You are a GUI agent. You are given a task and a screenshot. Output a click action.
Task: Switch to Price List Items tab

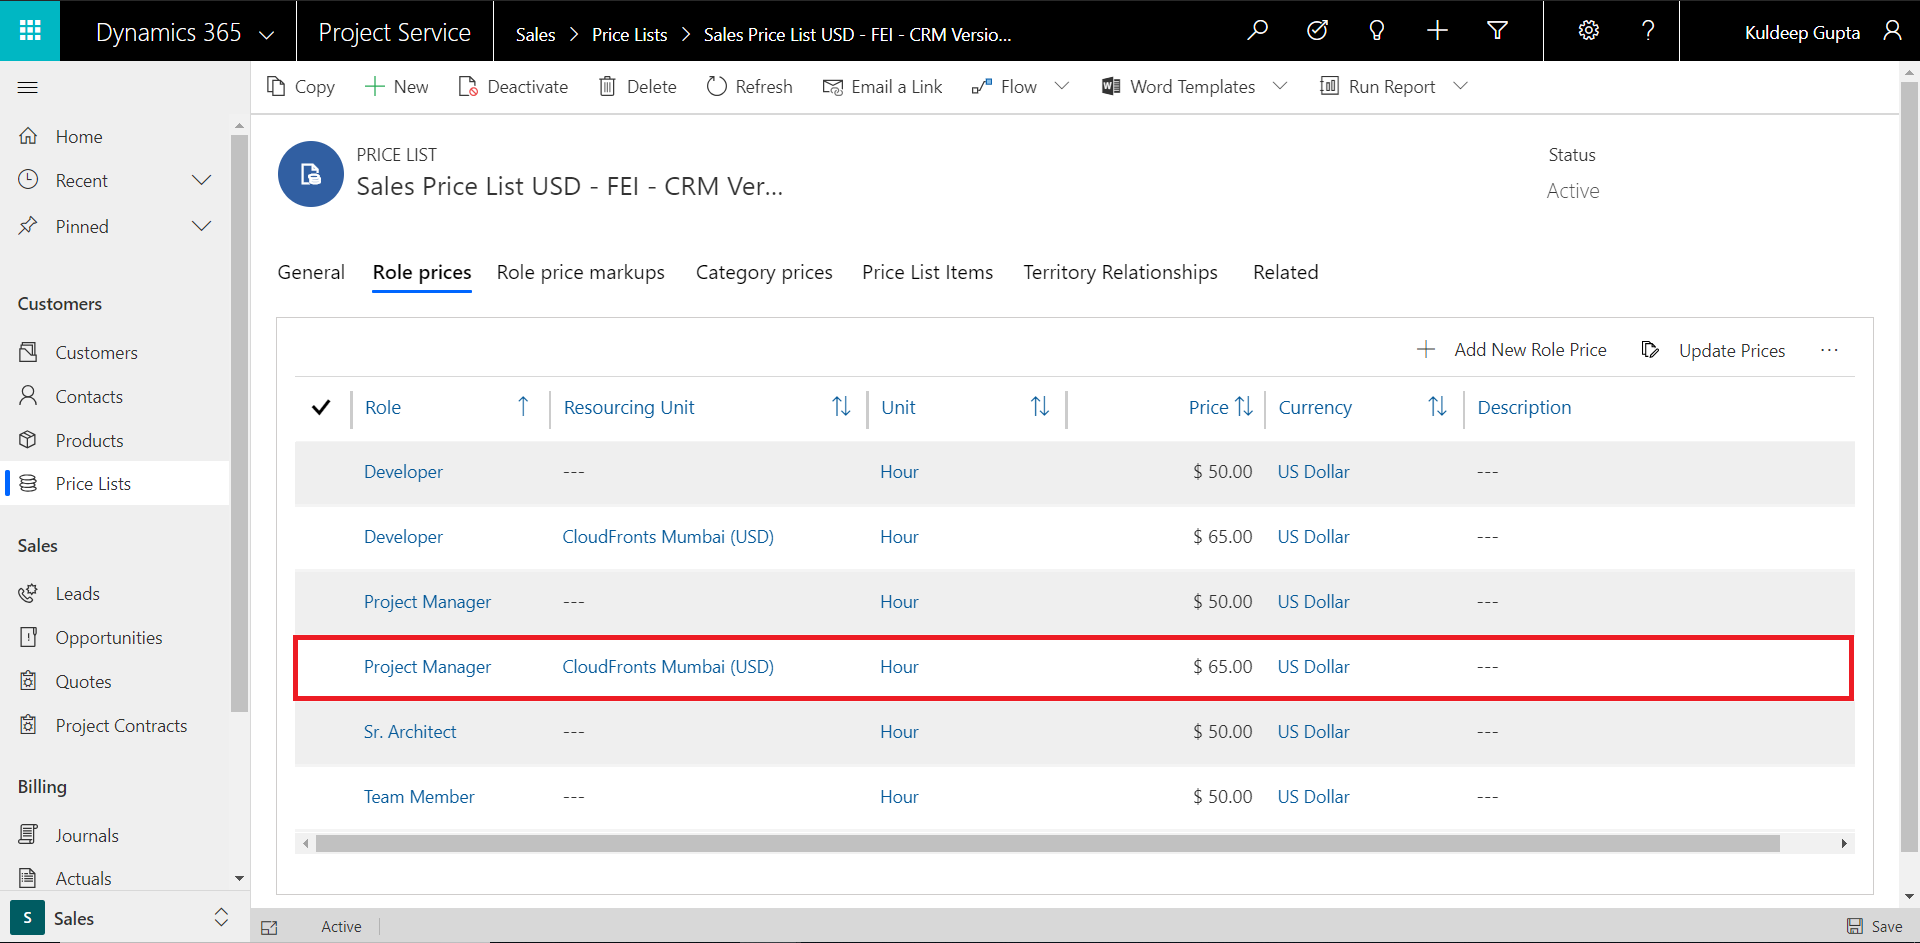[x=928, y=272]
